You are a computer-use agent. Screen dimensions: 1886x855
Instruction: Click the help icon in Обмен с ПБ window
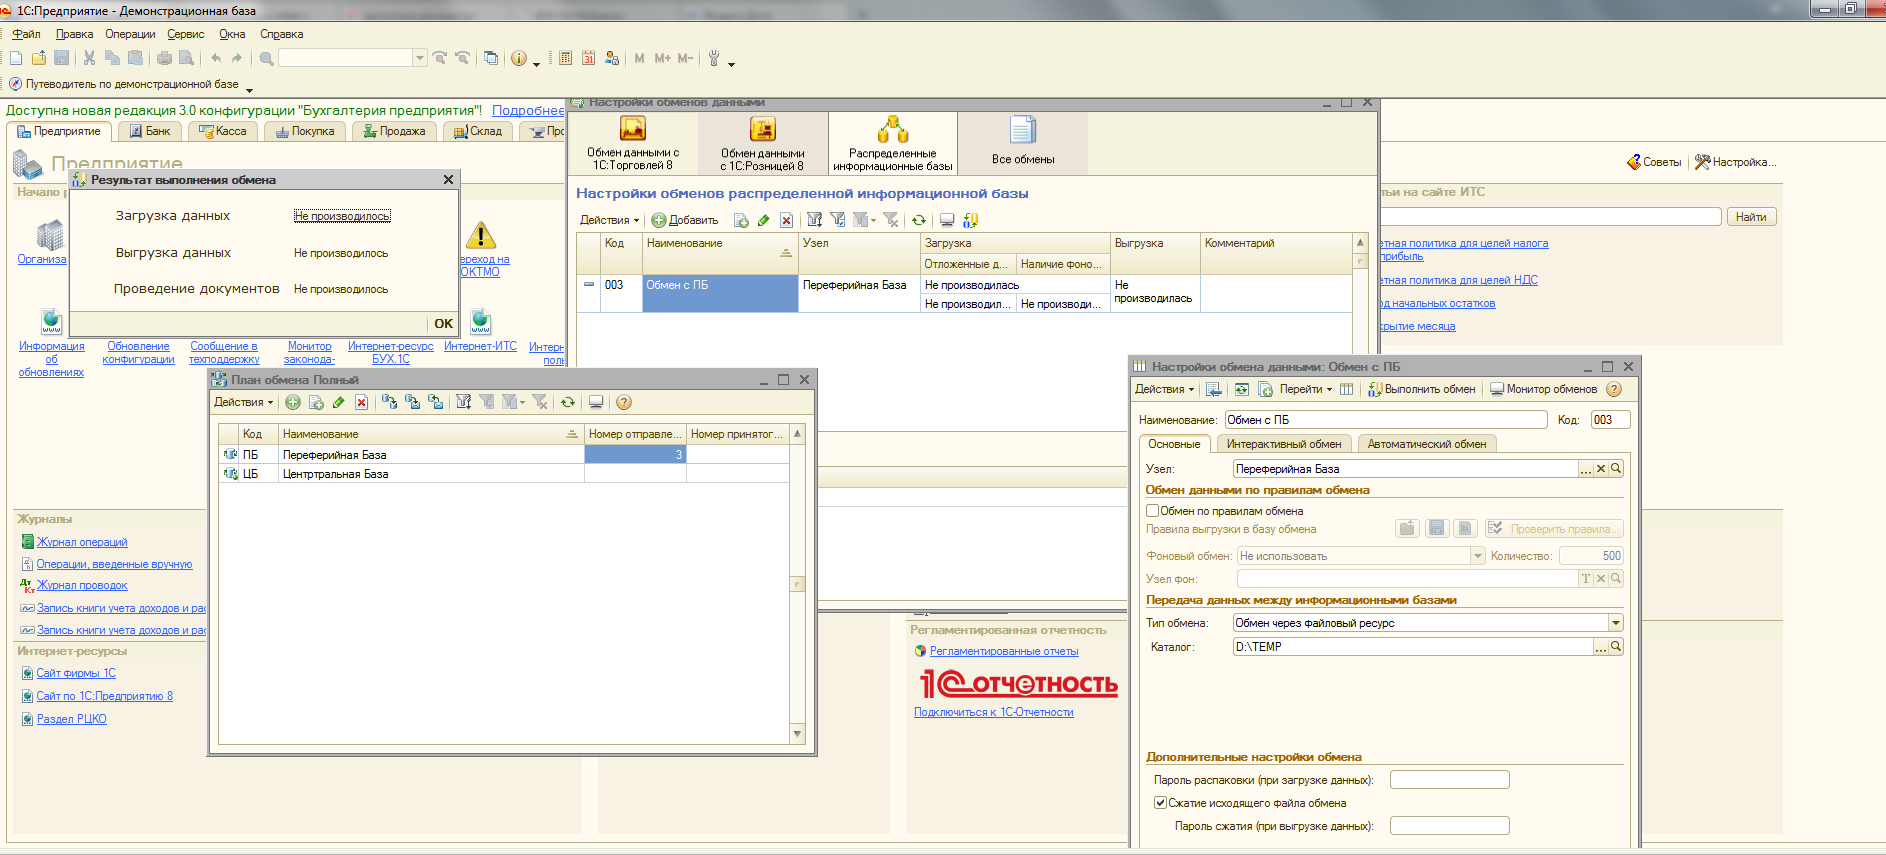pyautogui.click(x=1613, y=389)
